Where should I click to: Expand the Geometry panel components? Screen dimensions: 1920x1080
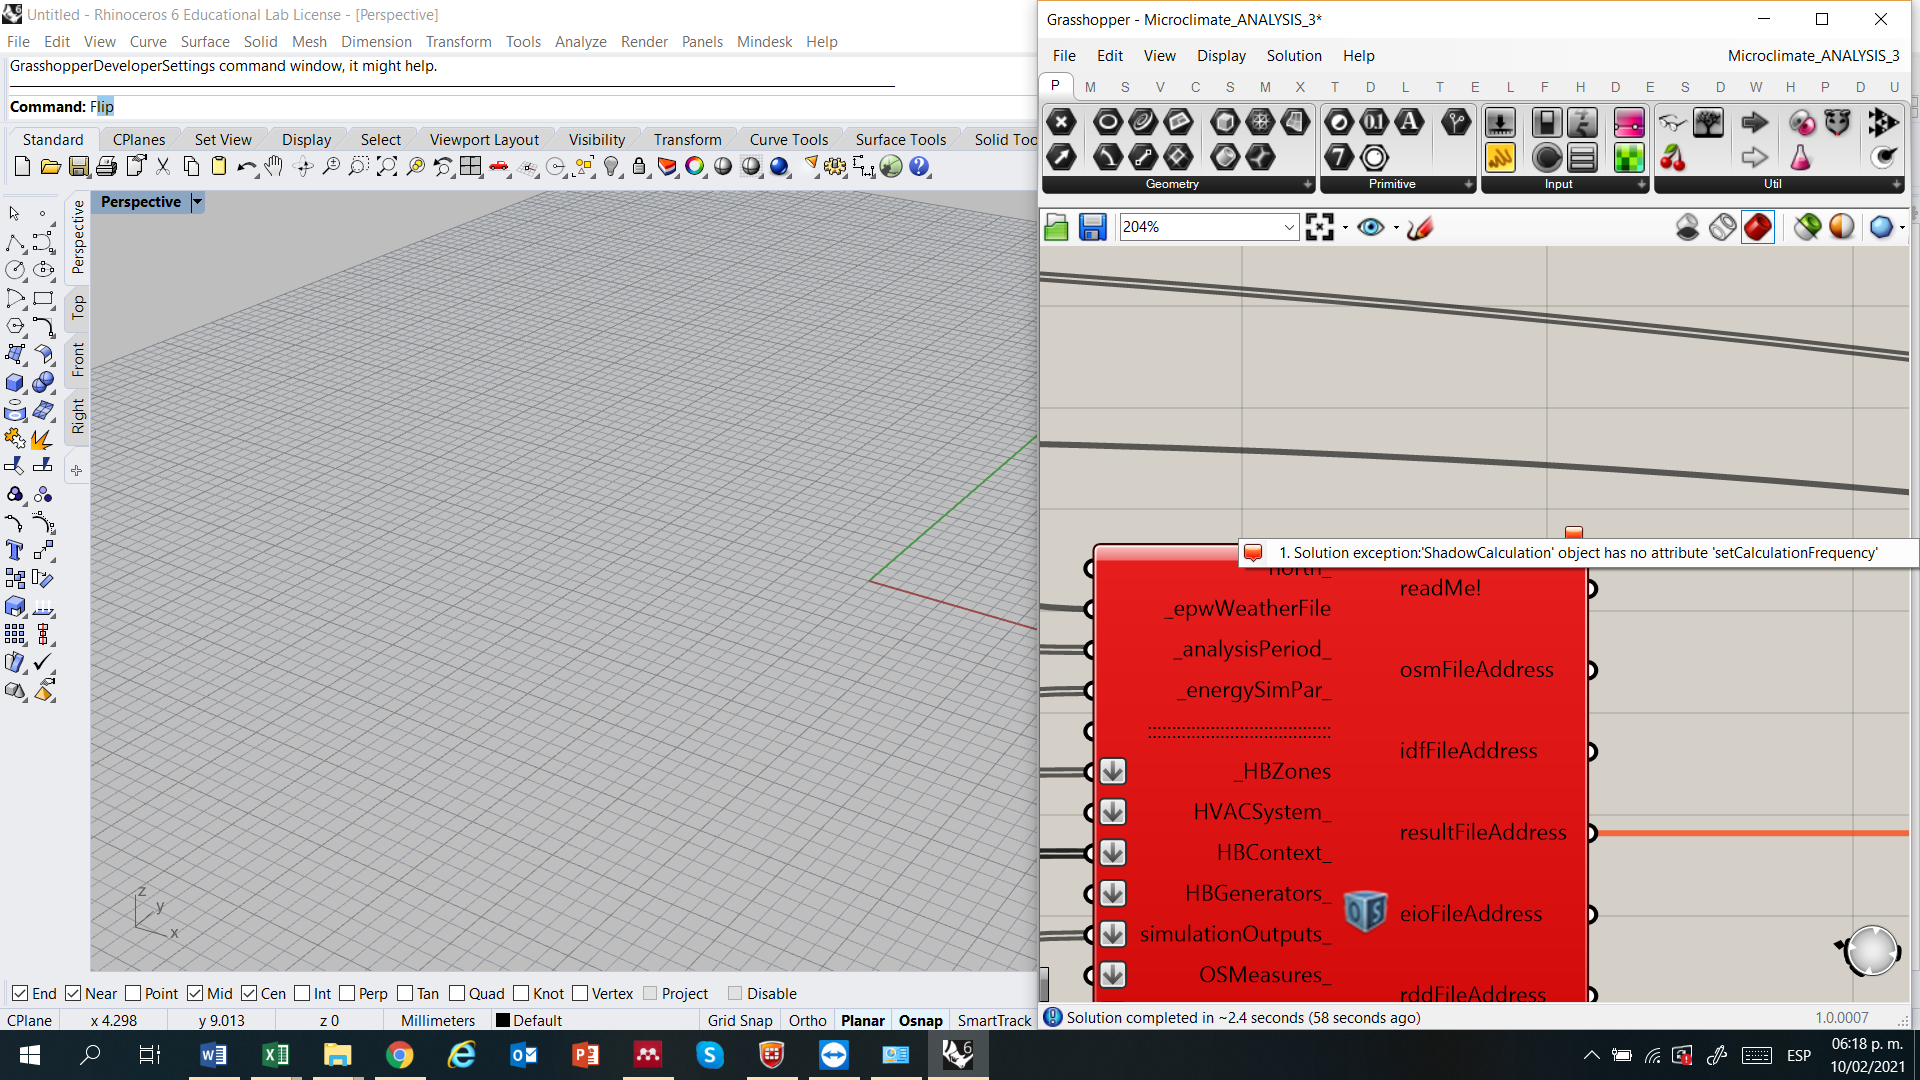click(x=1307, y=184)
